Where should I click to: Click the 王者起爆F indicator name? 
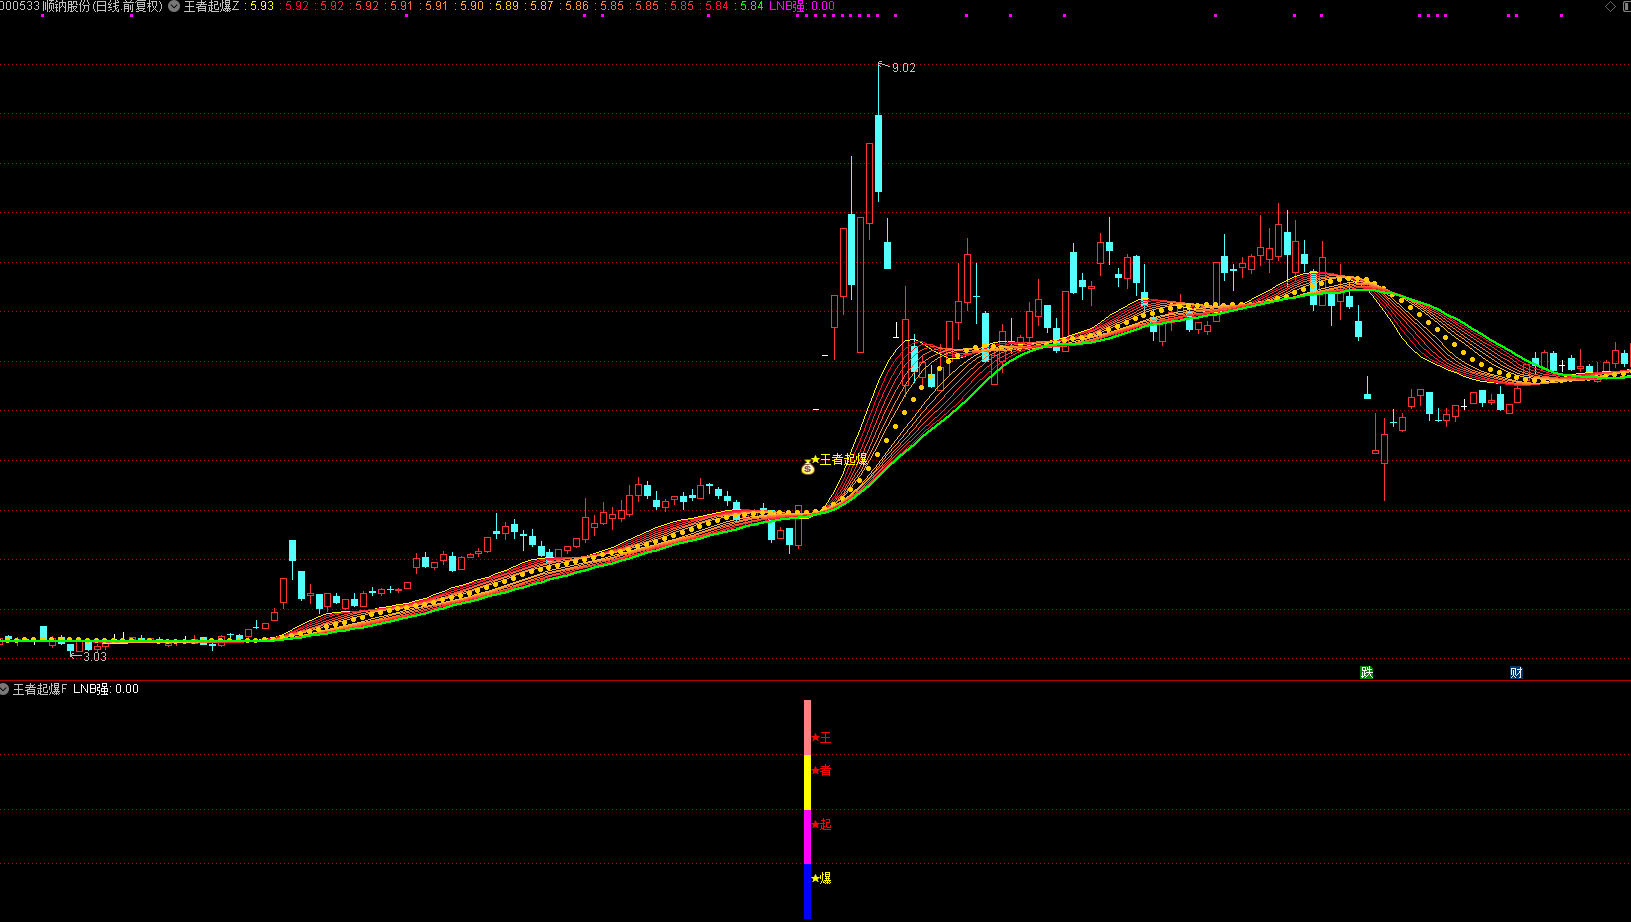click(40, 689)
